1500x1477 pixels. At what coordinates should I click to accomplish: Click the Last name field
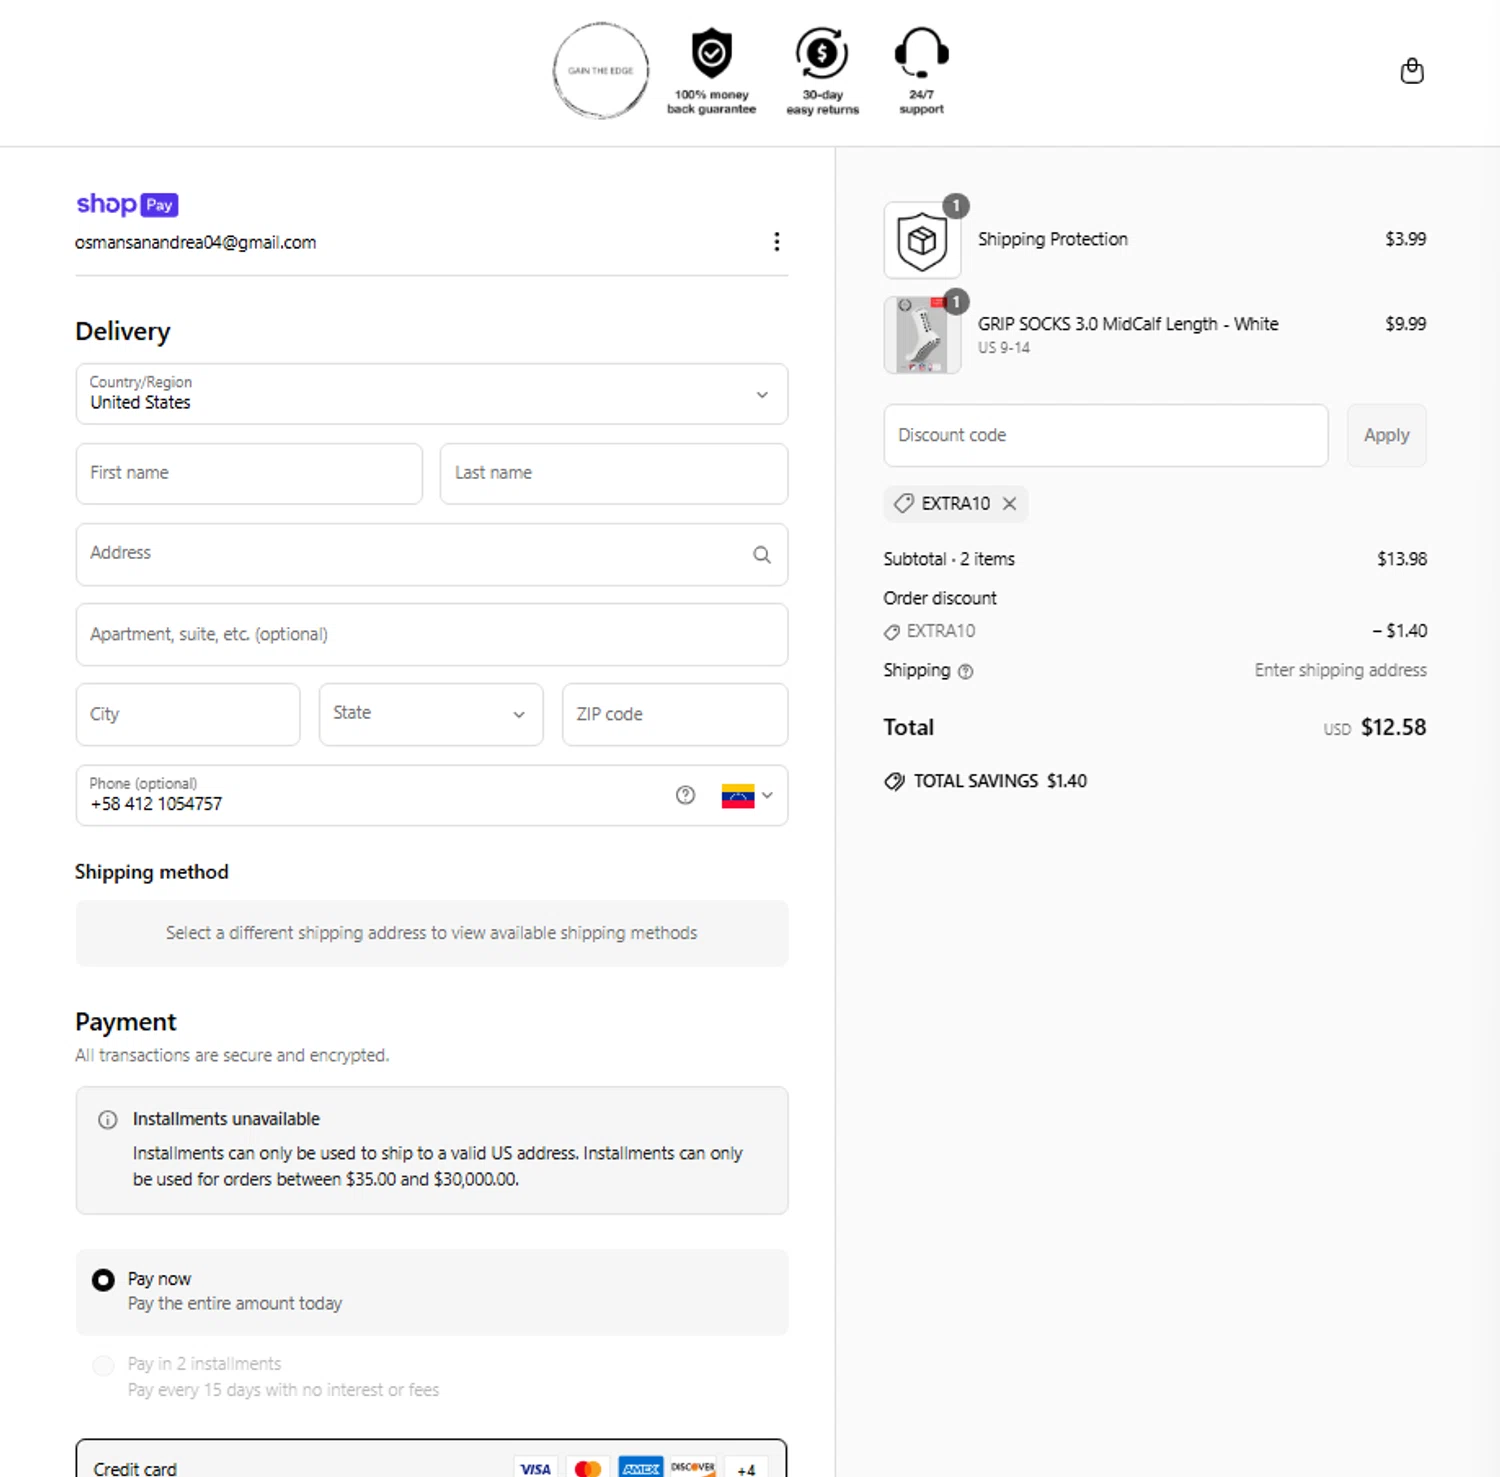tap(614, 474)
